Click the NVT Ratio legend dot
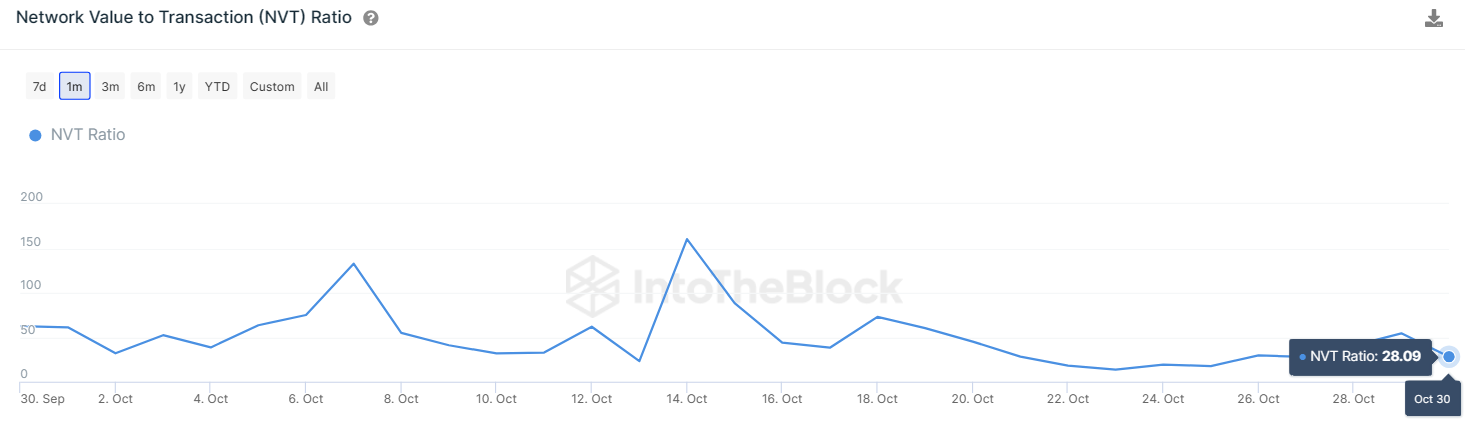 click(35, 135)
